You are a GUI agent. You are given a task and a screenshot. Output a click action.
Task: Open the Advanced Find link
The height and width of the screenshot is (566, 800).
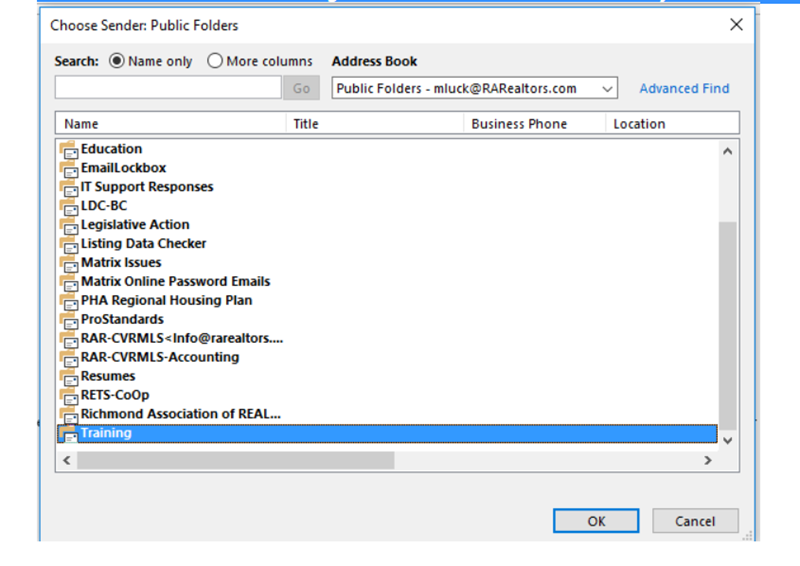(684, 88)
